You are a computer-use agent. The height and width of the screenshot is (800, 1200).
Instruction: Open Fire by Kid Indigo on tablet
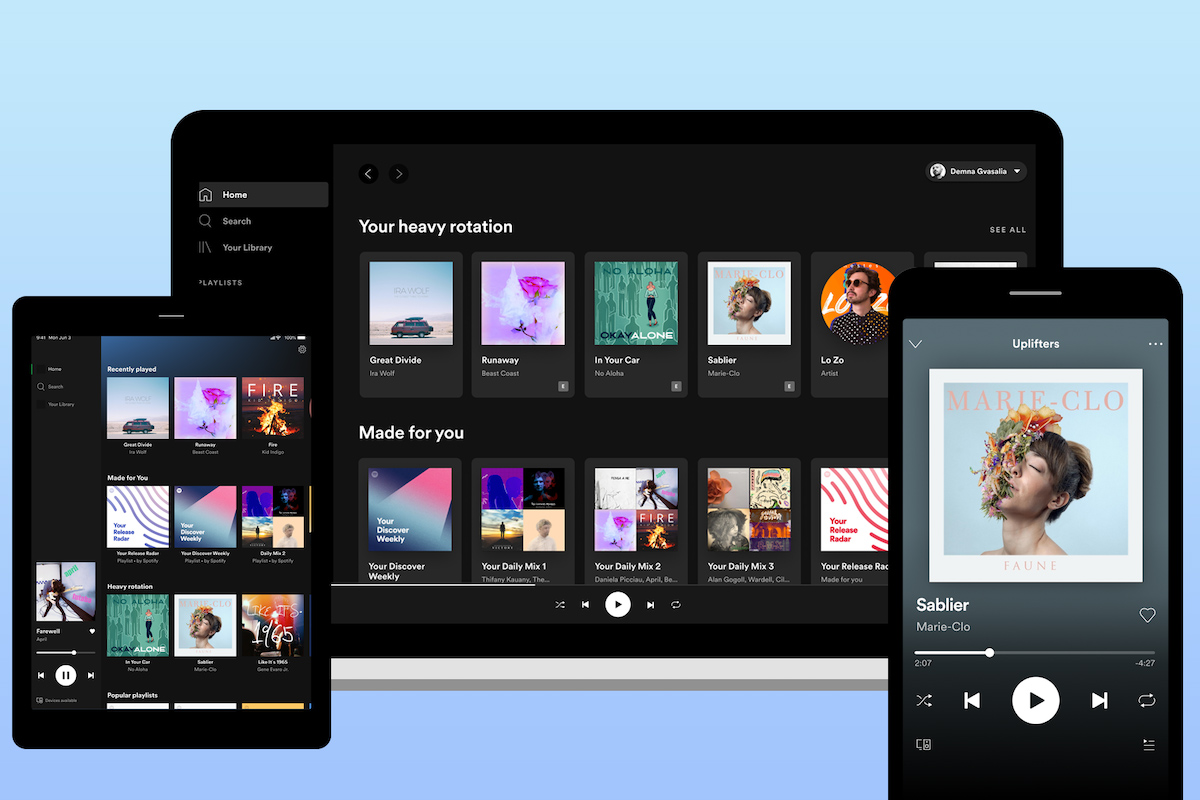click(272, 415)
